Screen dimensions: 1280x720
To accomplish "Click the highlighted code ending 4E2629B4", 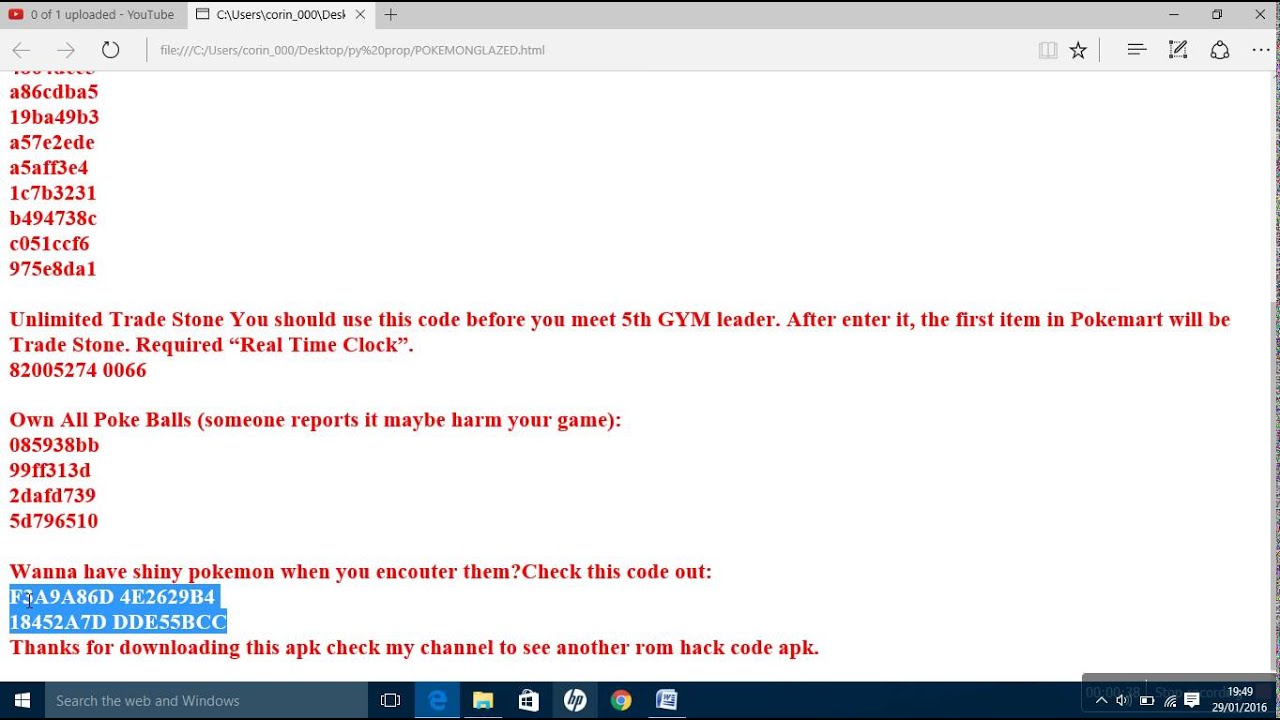I will (x=113, y=597).
